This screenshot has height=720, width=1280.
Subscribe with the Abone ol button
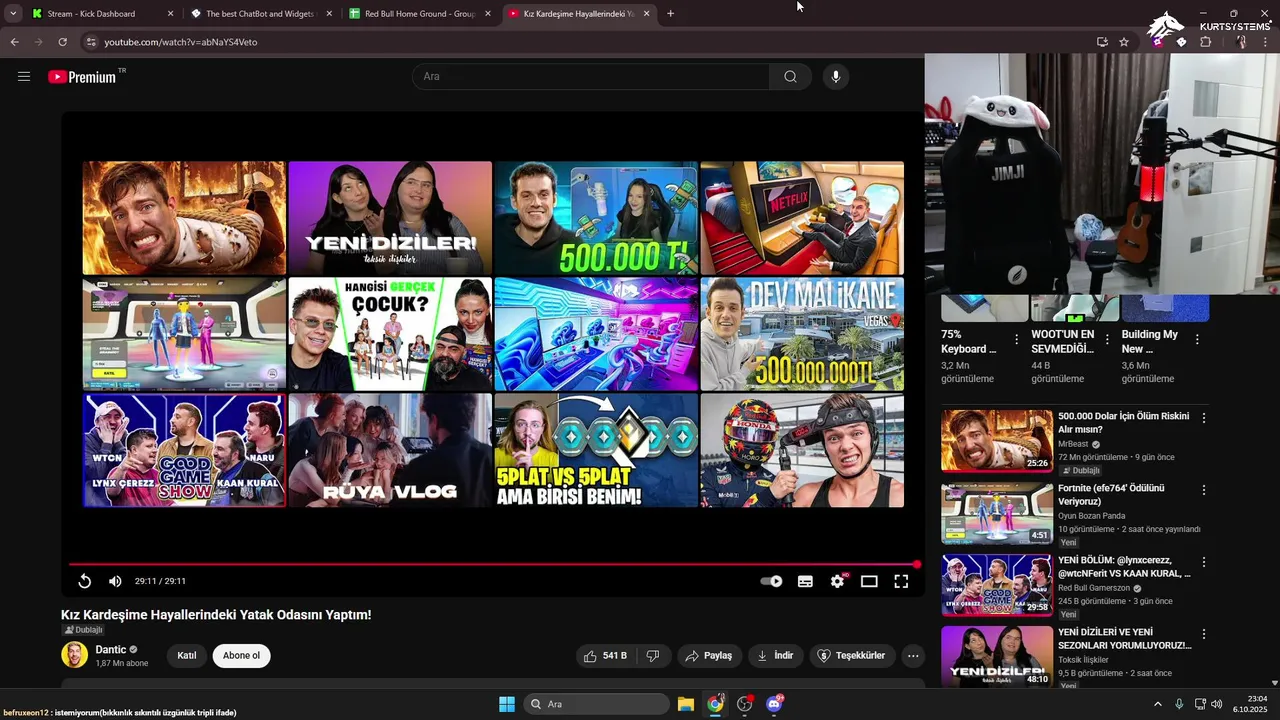tap(241, 656)
